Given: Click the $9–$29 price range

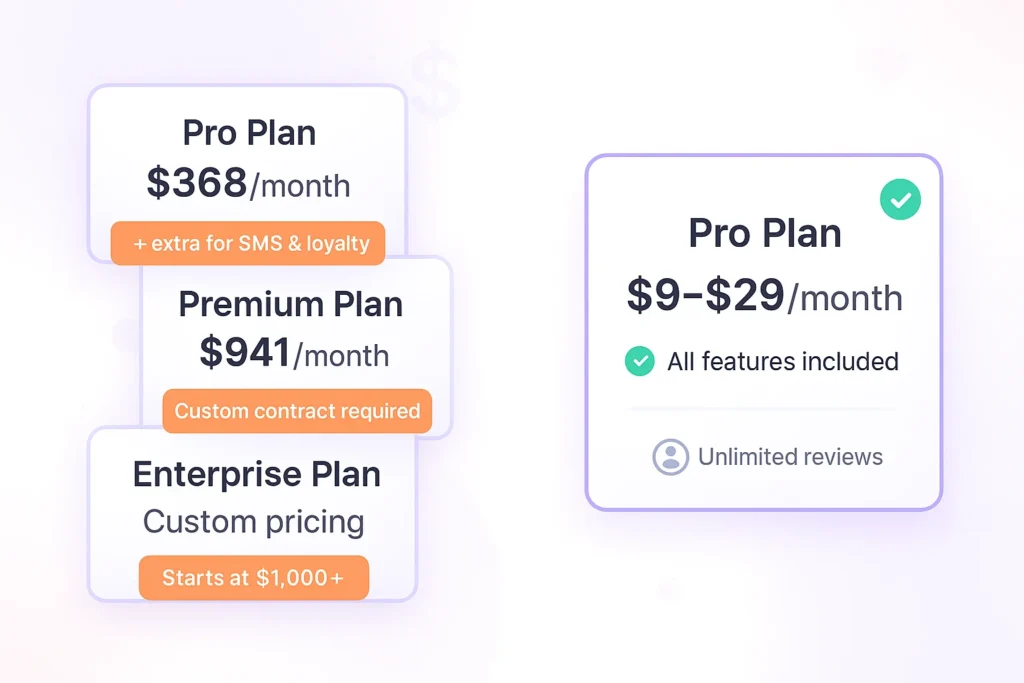Looking at the screenshot, I should point(706,295).
